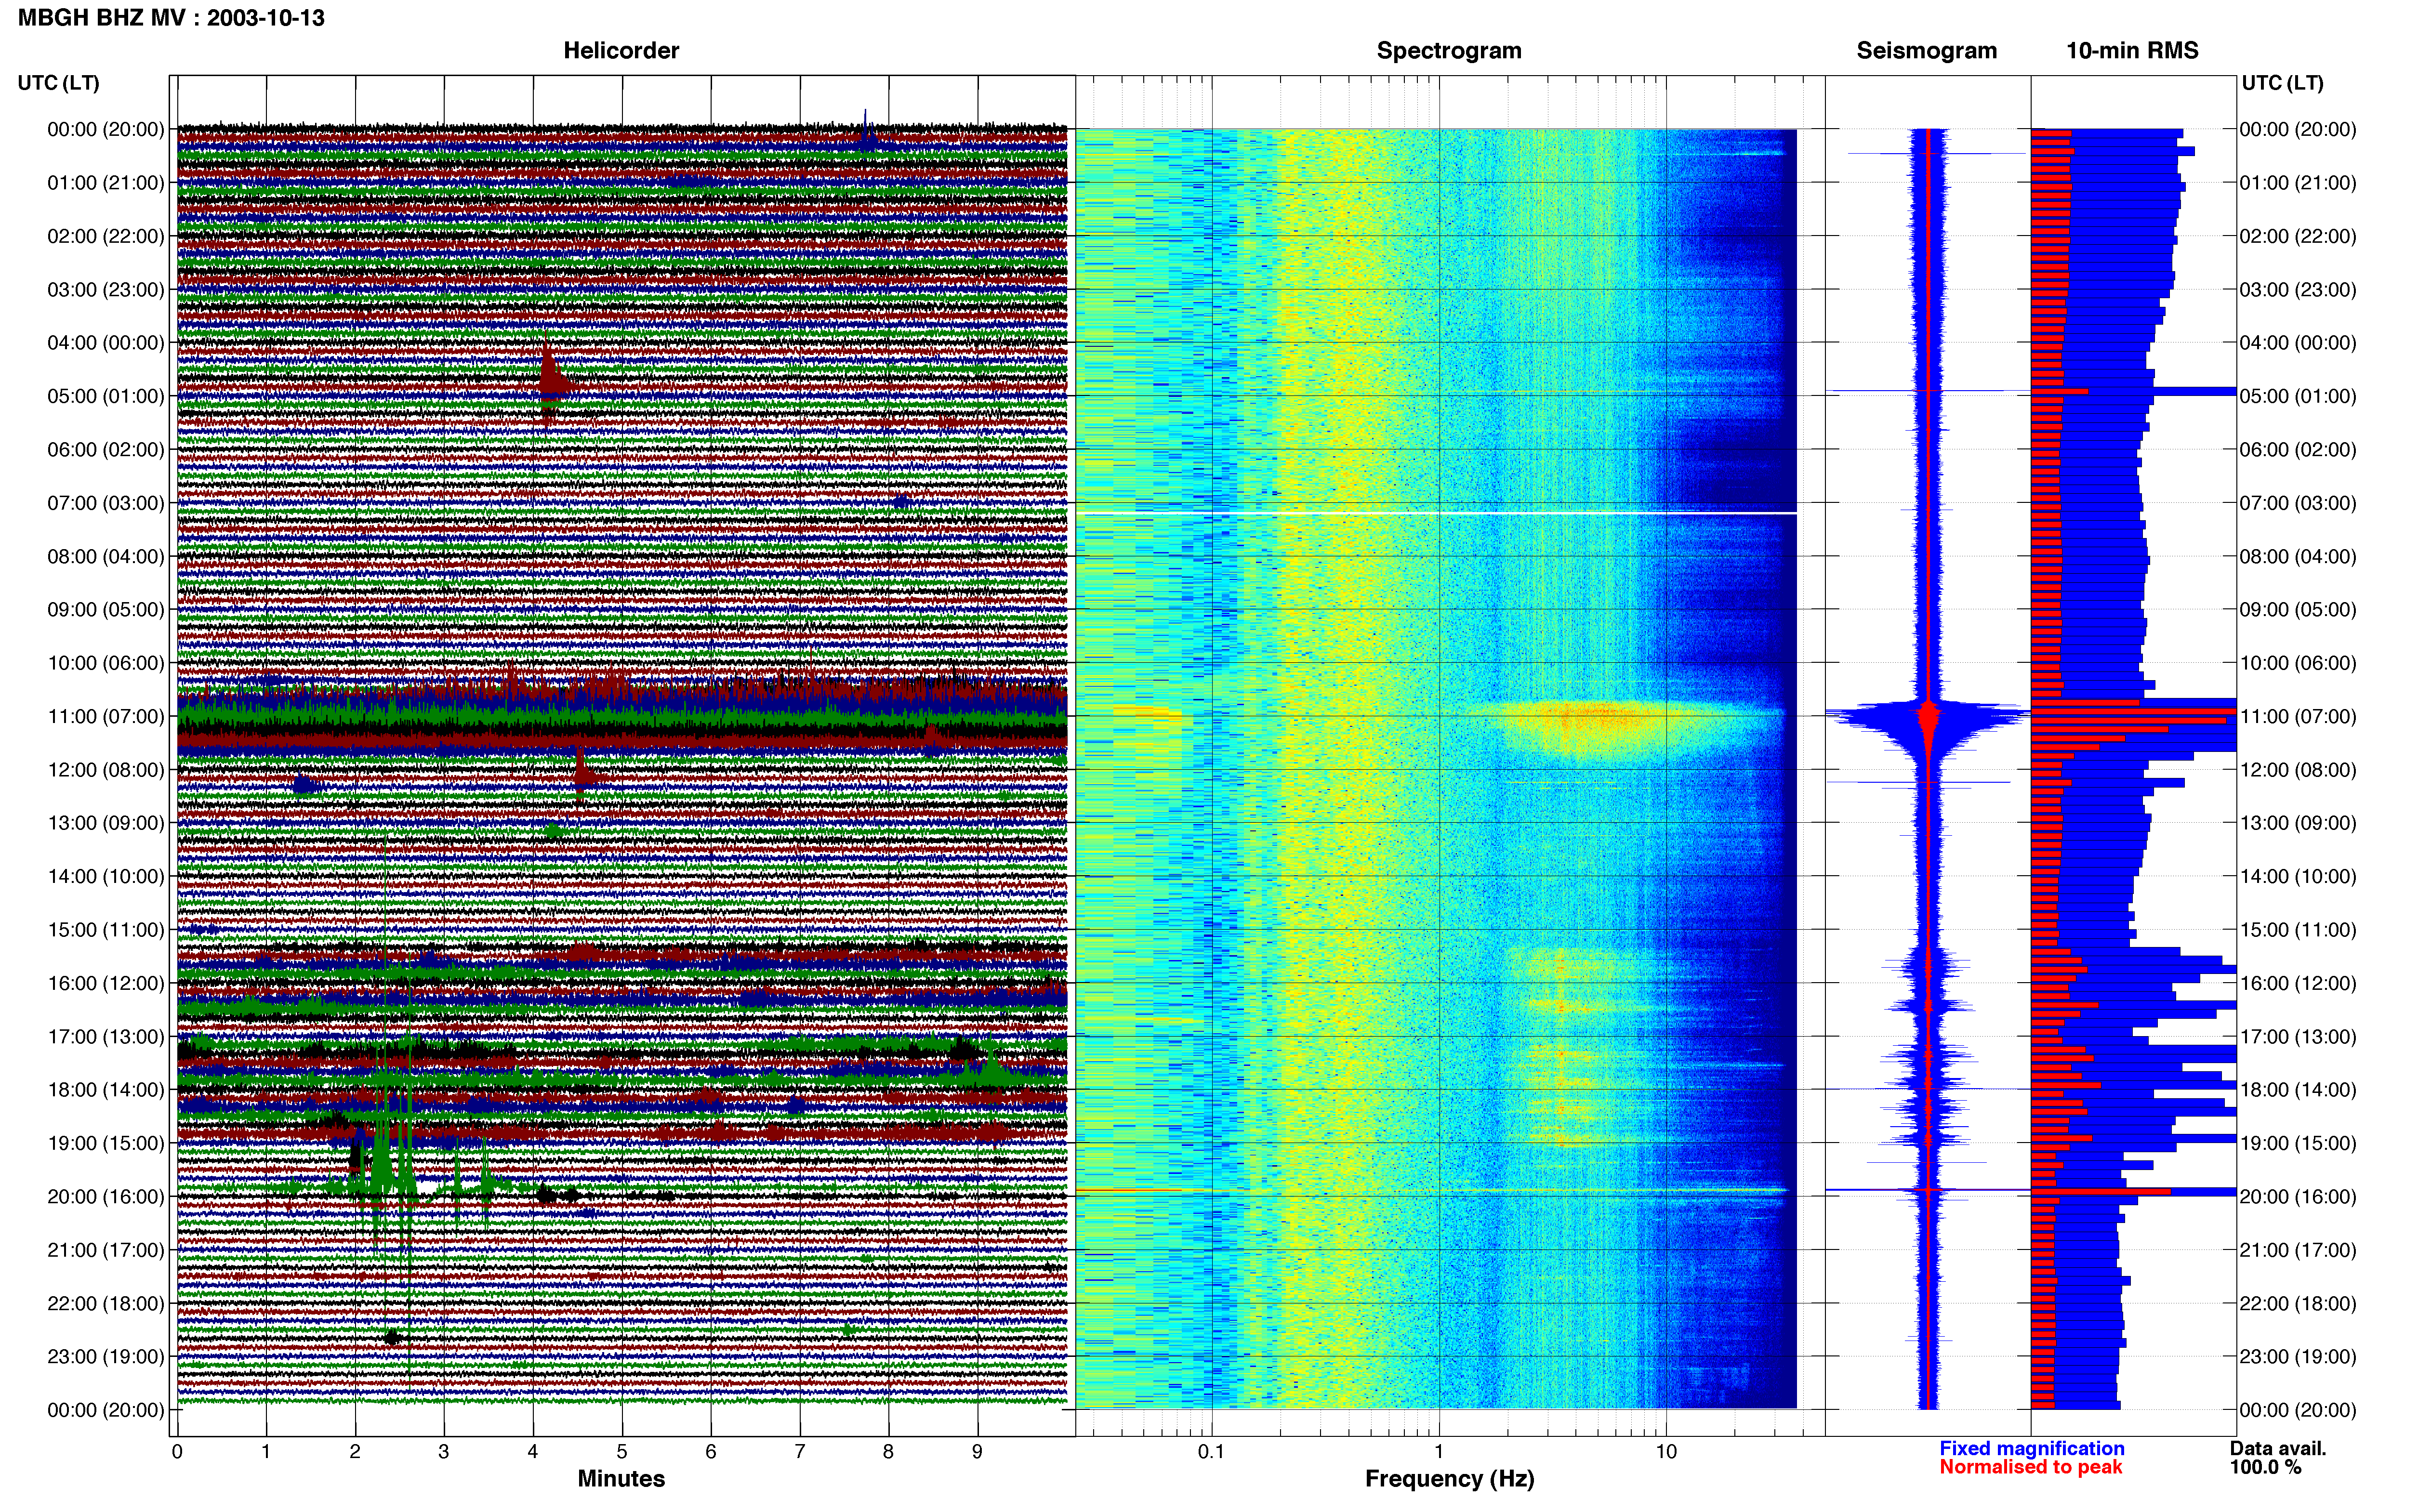Click the left time label '22:00 (18:00)'
Image resolution: width=2418 pixels, height=1512 pixels.
(106, 1303)
